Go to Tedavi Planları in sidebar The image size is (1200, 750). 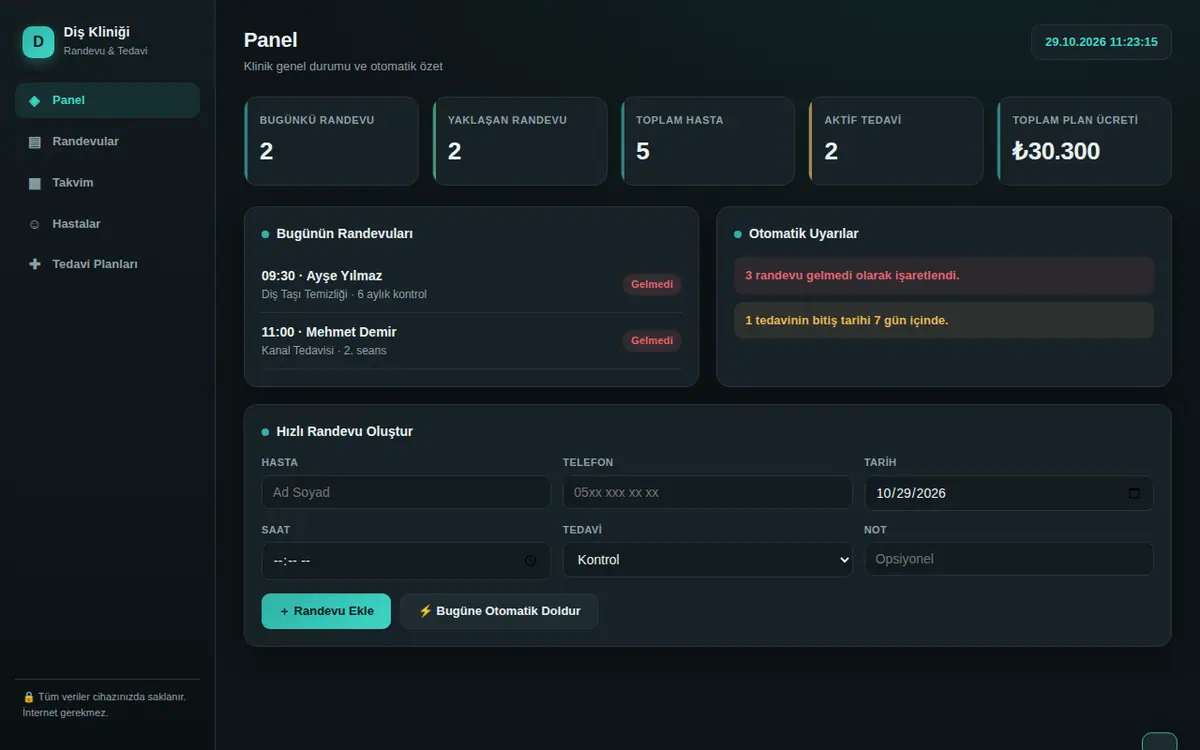pyautogui.click(x=107, y=265)
